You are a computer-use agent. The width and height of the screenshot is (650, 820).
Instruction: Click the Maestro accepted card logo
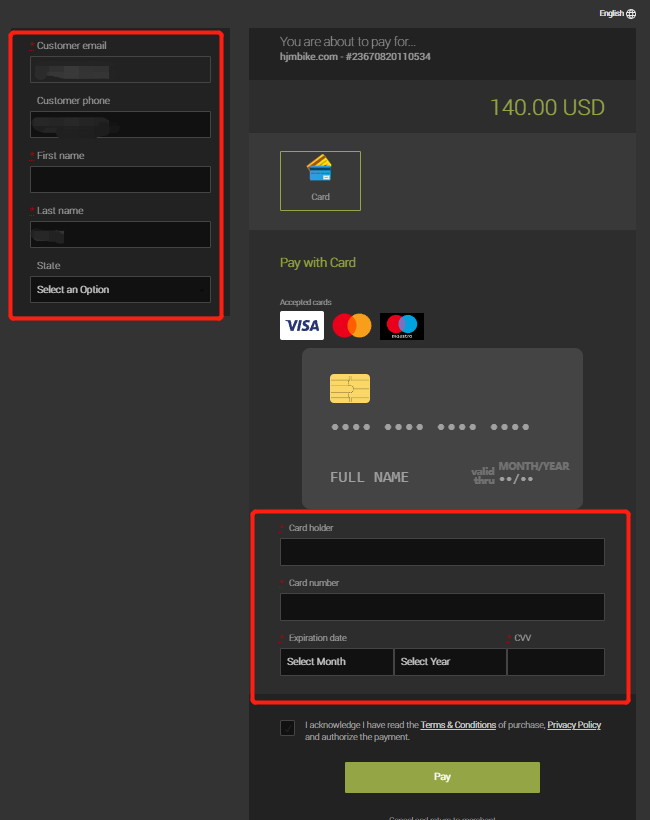(402, 326)
